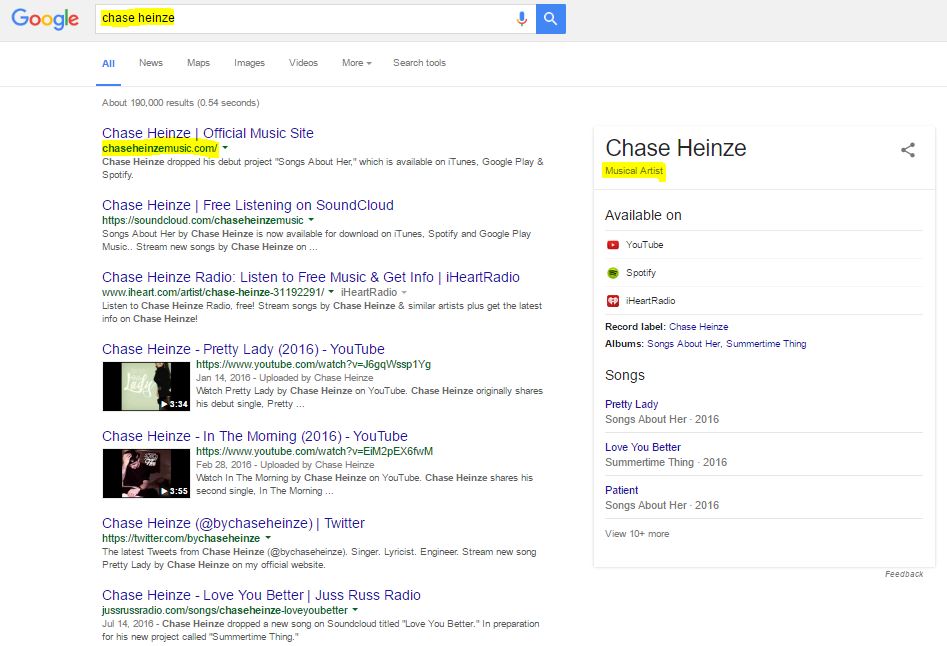Open Chase Heinze Official Music Site result
This screenshot has width=947, height=646.
[208, 133]
